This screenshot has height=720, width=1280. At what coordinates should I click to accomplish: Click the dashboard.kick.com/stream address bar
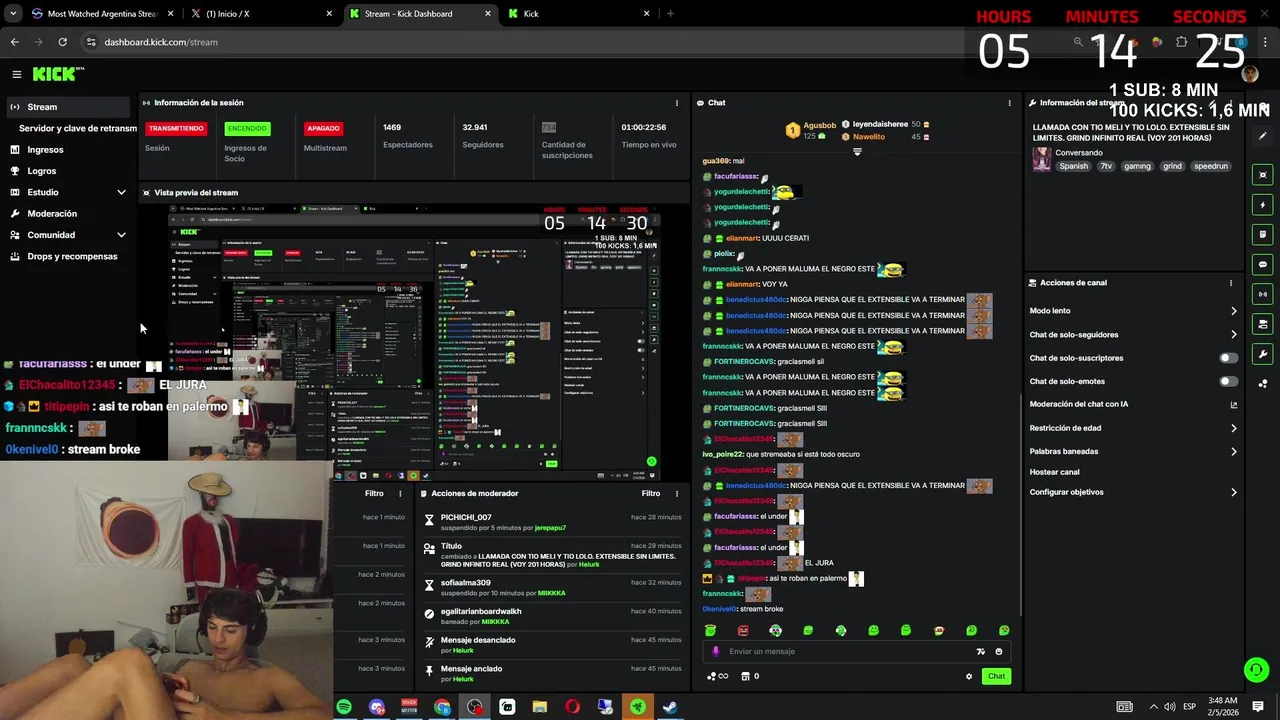coord(160,42)
